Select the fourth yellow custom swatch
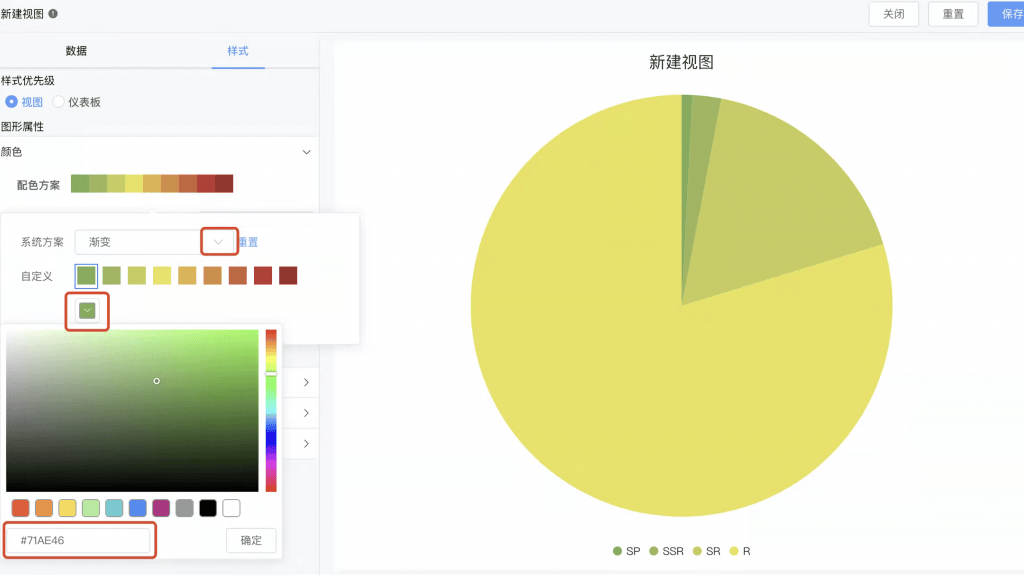The image size is (1024, 575). coord(162,276)
